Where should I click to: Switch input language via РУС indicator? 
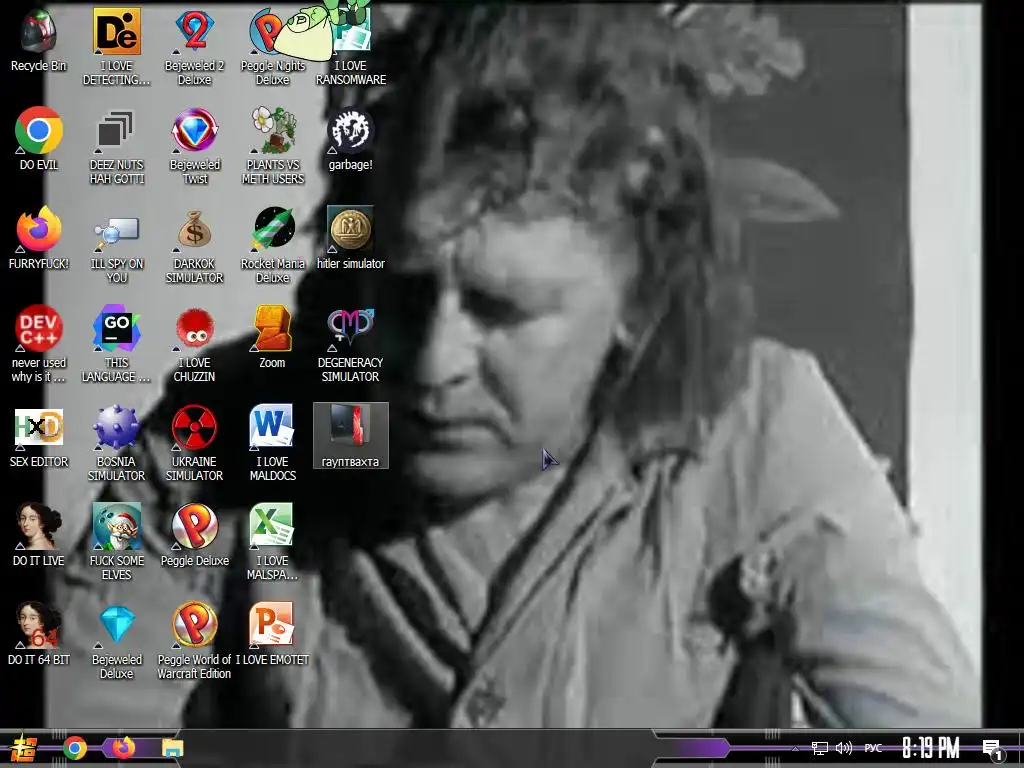pyautogui.click(x=873, y=748)
